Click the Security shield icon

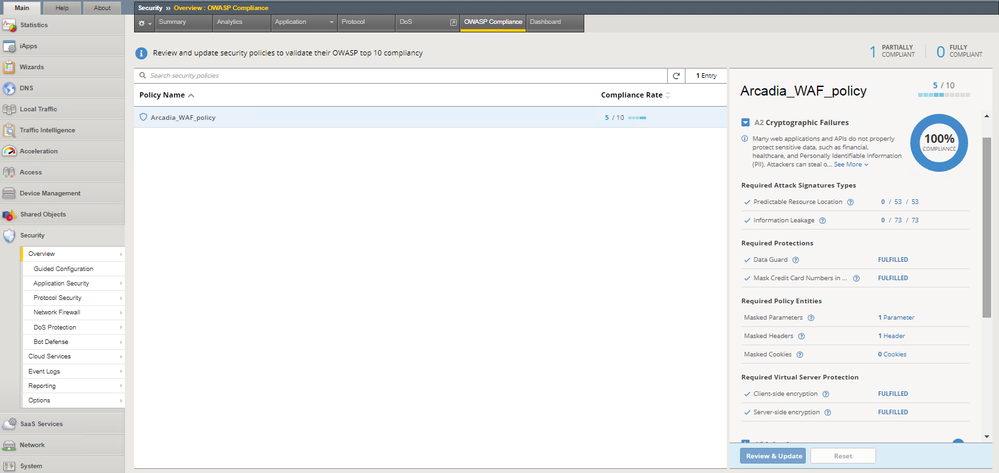[9, 235]
